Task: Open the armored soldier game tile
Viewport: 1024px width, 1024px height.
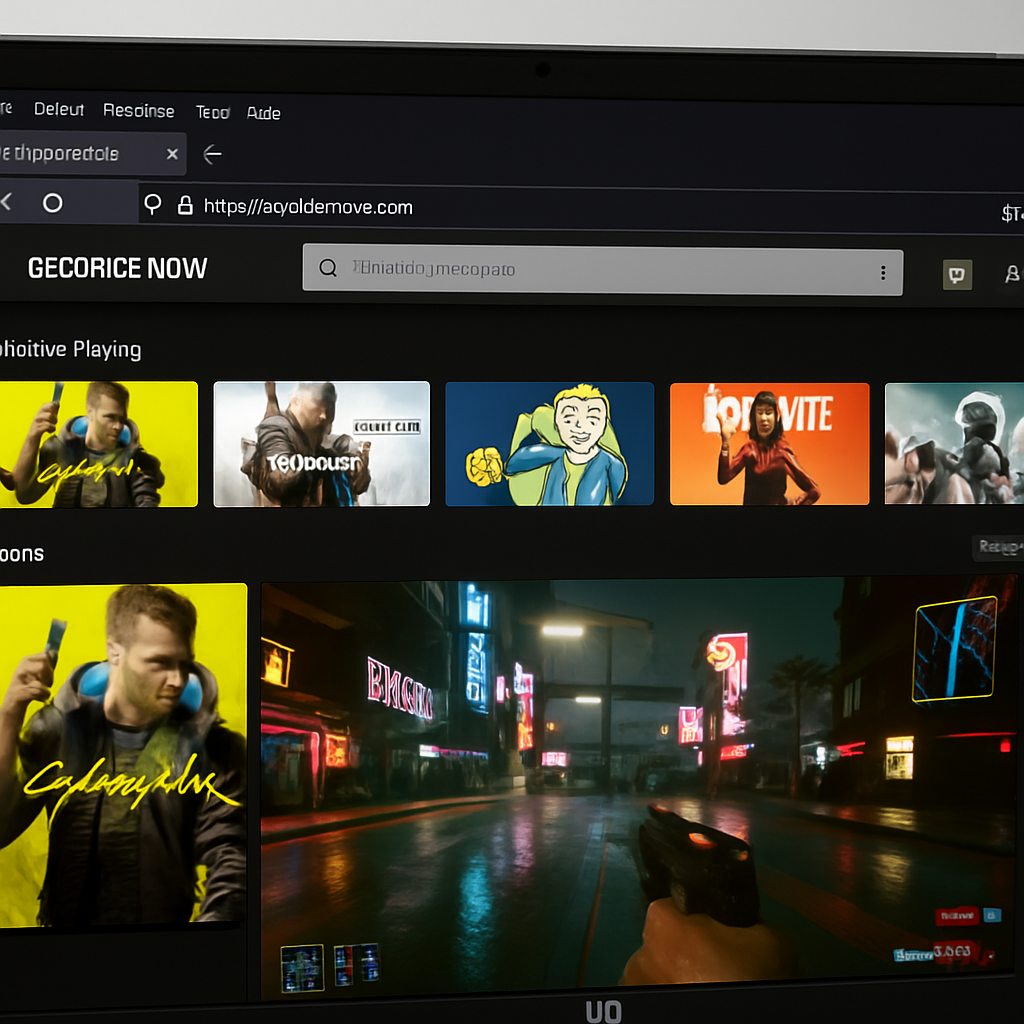Action: click(x=954, y=444)
